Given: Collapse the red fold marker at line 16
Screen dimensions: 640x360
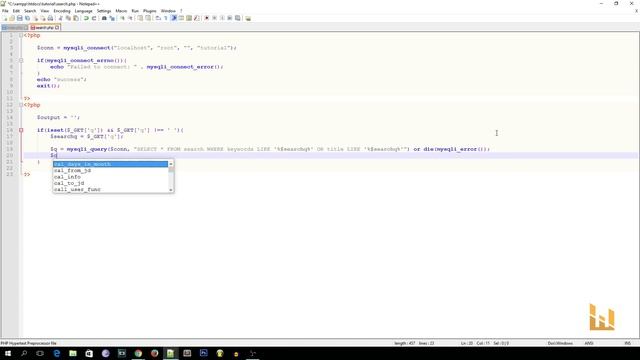Looking at the screenshot, I should coord(21,130).
